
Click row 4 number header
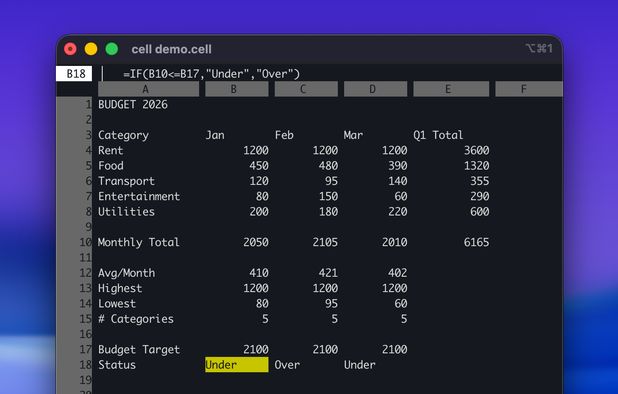point(74,151)
